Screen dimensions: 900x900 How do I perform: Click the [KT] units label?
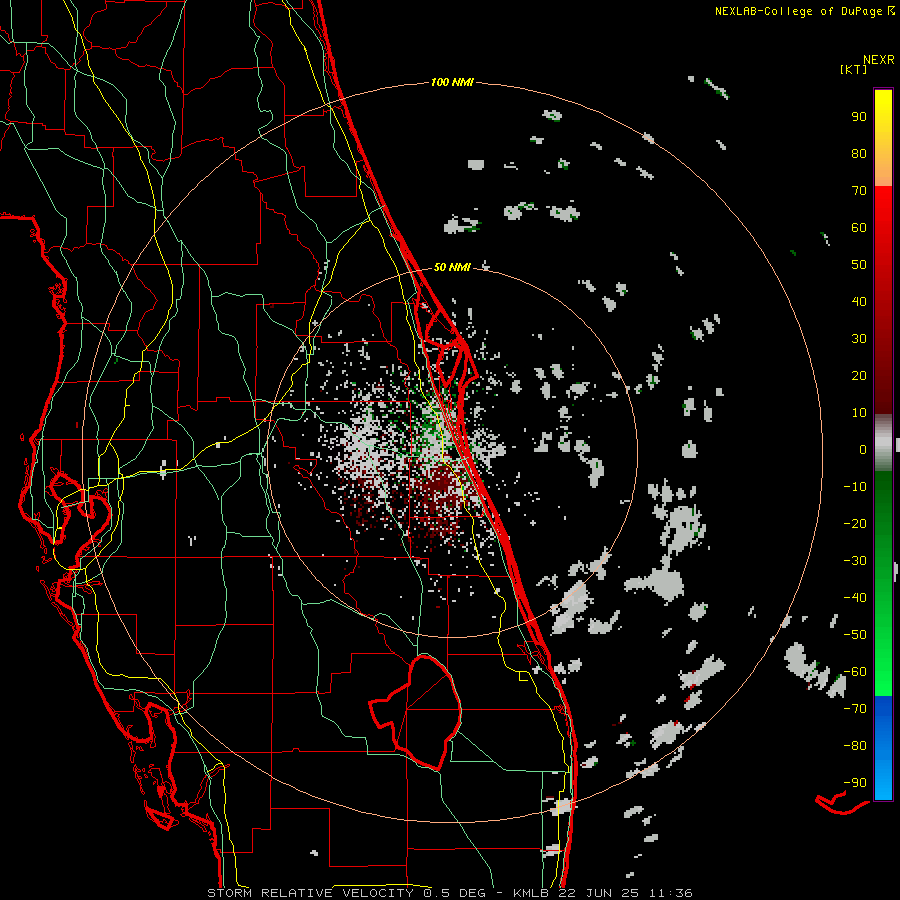pos(853,69)
